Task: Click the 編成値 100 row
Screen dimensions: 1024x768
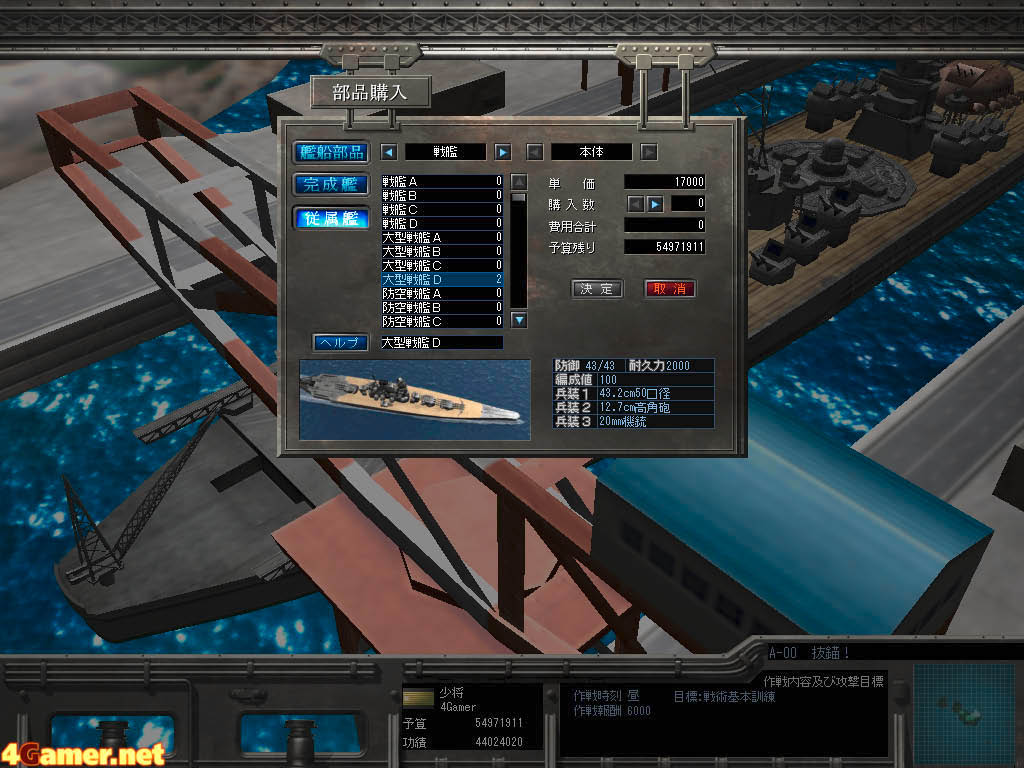Action: coord(633,379)
